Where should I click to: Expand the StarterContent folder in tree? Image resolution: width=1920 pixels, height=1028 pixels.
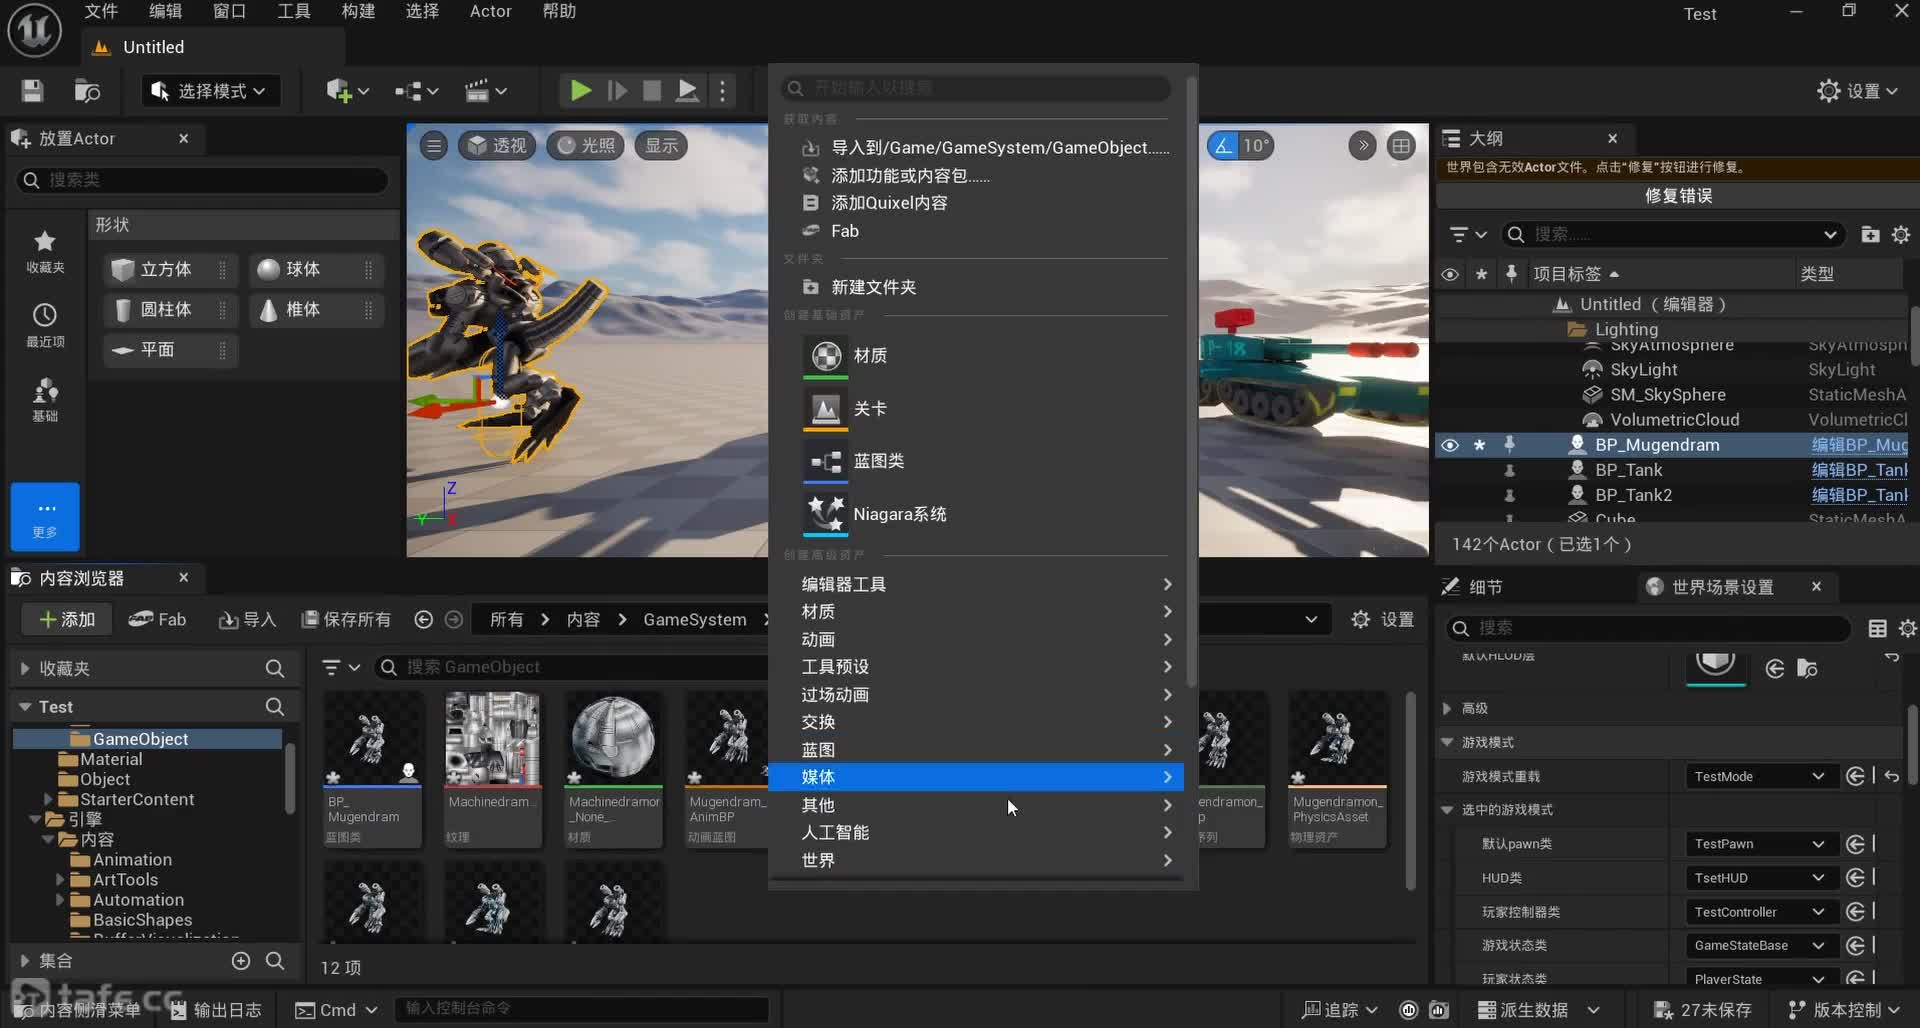[48, 799]
